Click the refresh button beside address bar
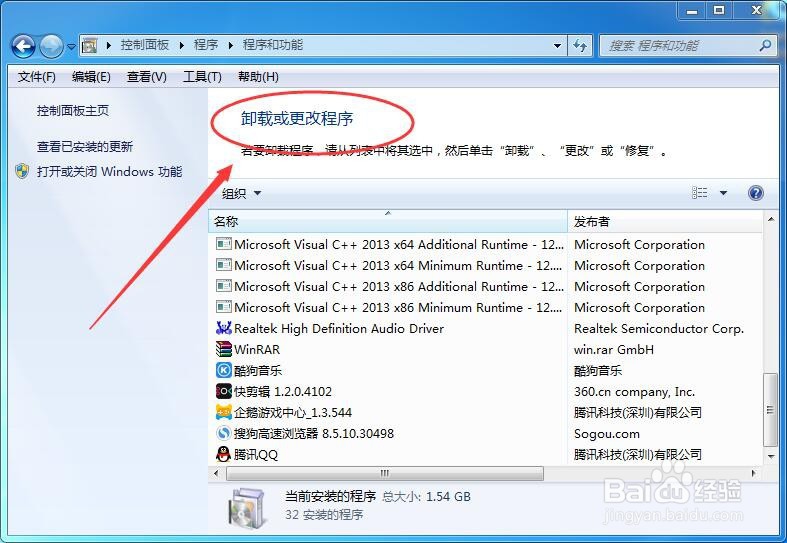 [580, 46]
